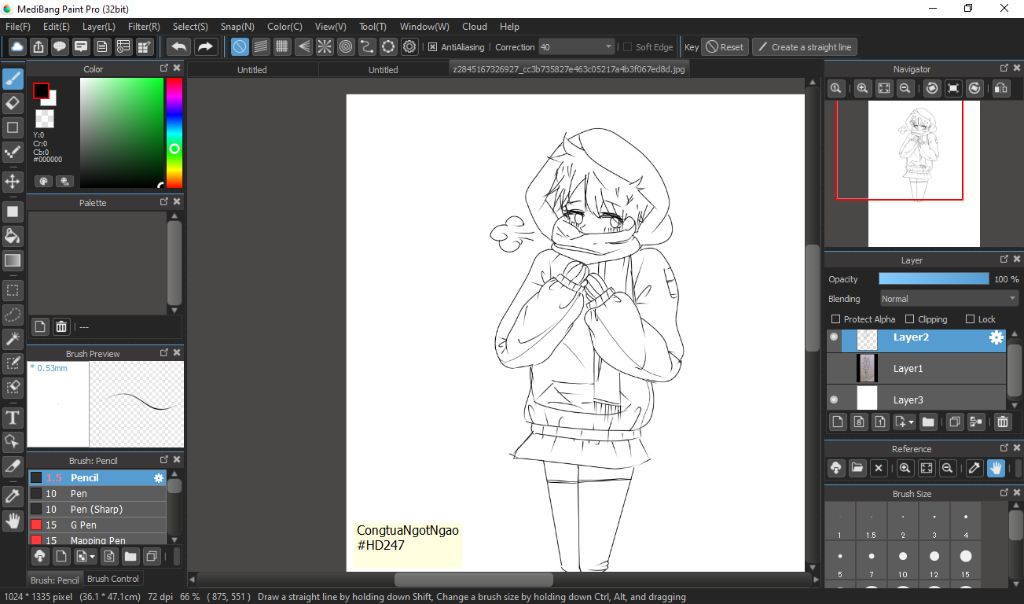Select the Move tool

(x=12, y=181)
